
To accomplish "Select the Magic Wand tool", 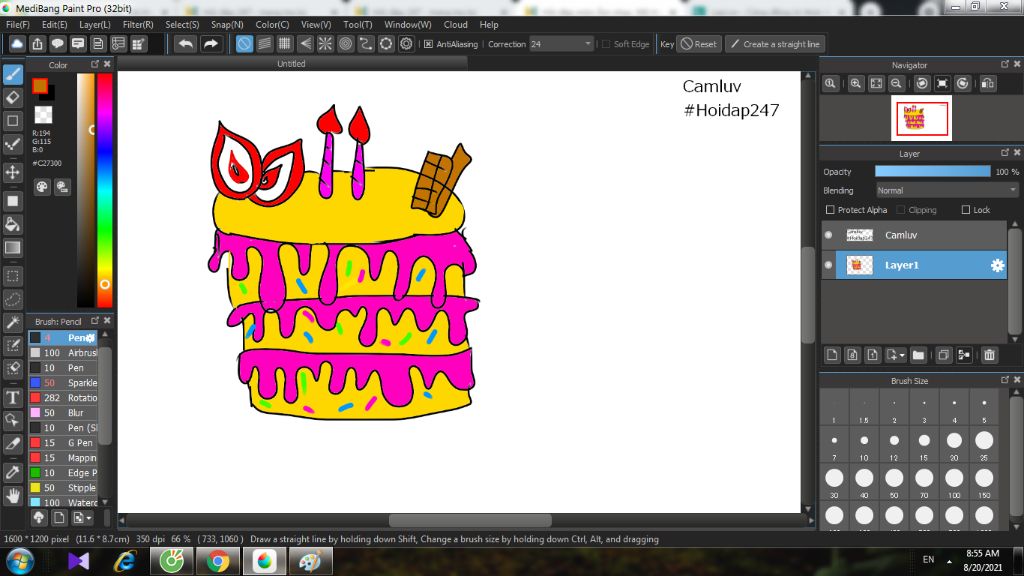I will 12,323.
